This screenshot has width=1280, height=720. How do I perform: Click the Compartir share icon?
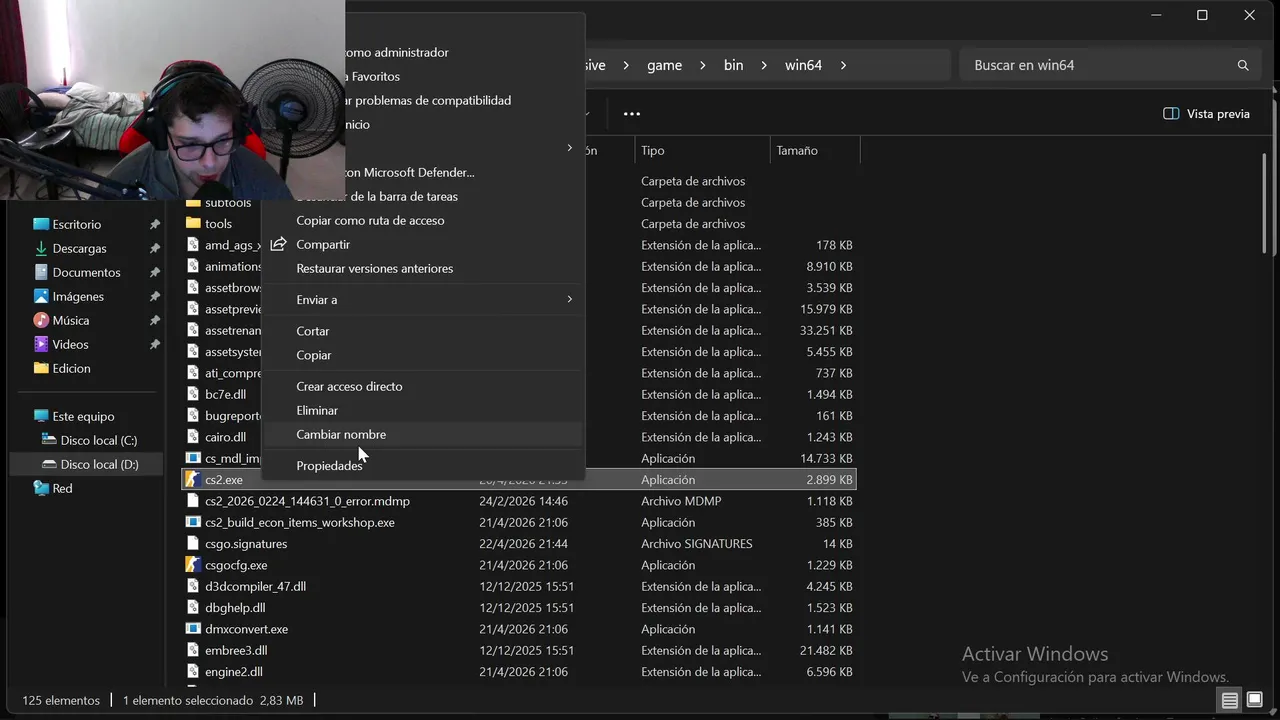coord(278,244)
